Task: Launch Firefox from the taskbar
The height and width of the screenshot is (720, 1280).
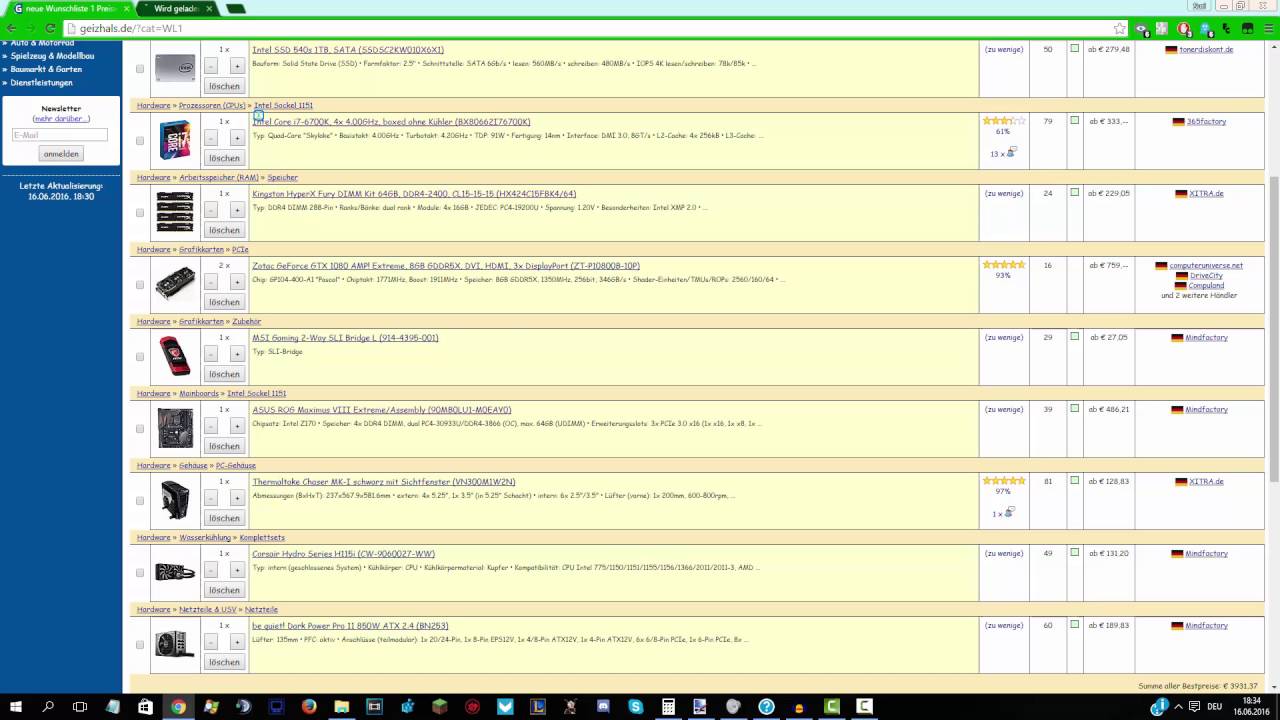Action: click(309, 707)
